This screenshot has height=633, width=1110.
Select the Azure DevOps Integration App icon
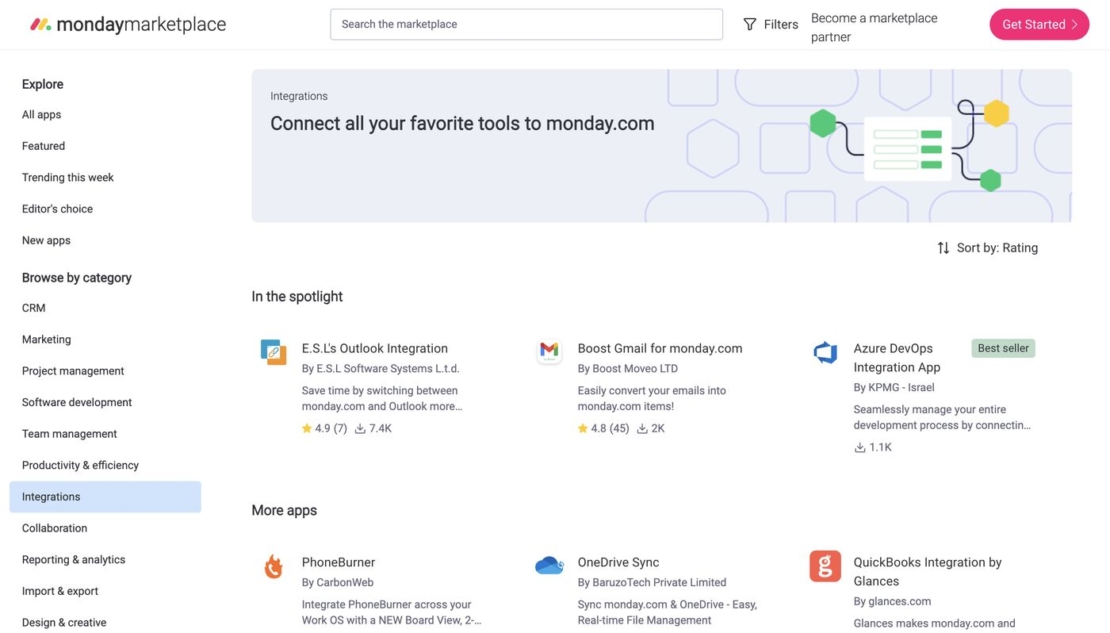(824, 351)
